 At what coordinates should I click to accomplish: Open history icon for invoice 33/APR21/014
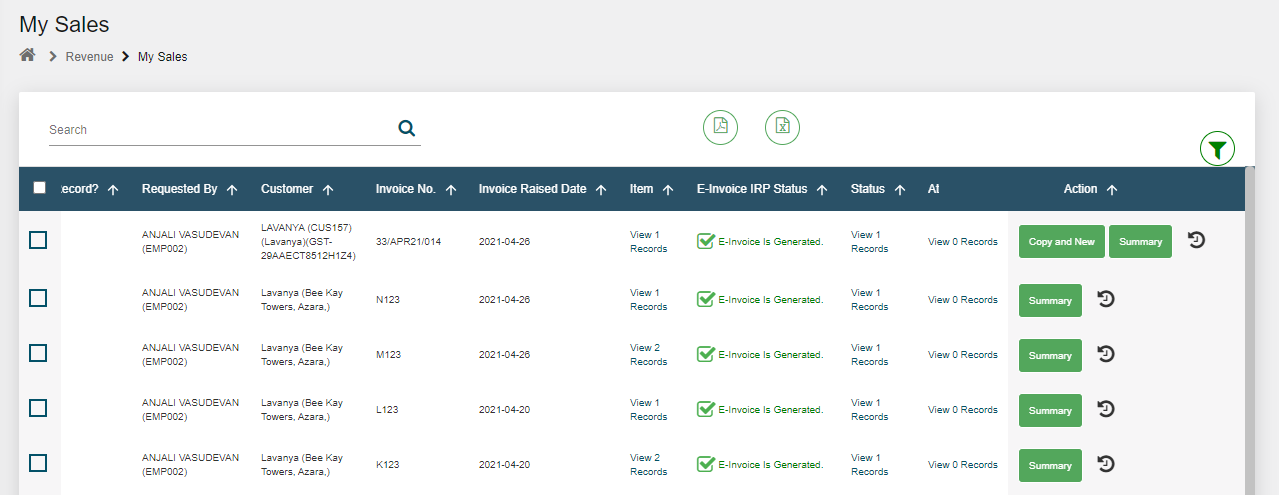click(x=1196, y=240)
